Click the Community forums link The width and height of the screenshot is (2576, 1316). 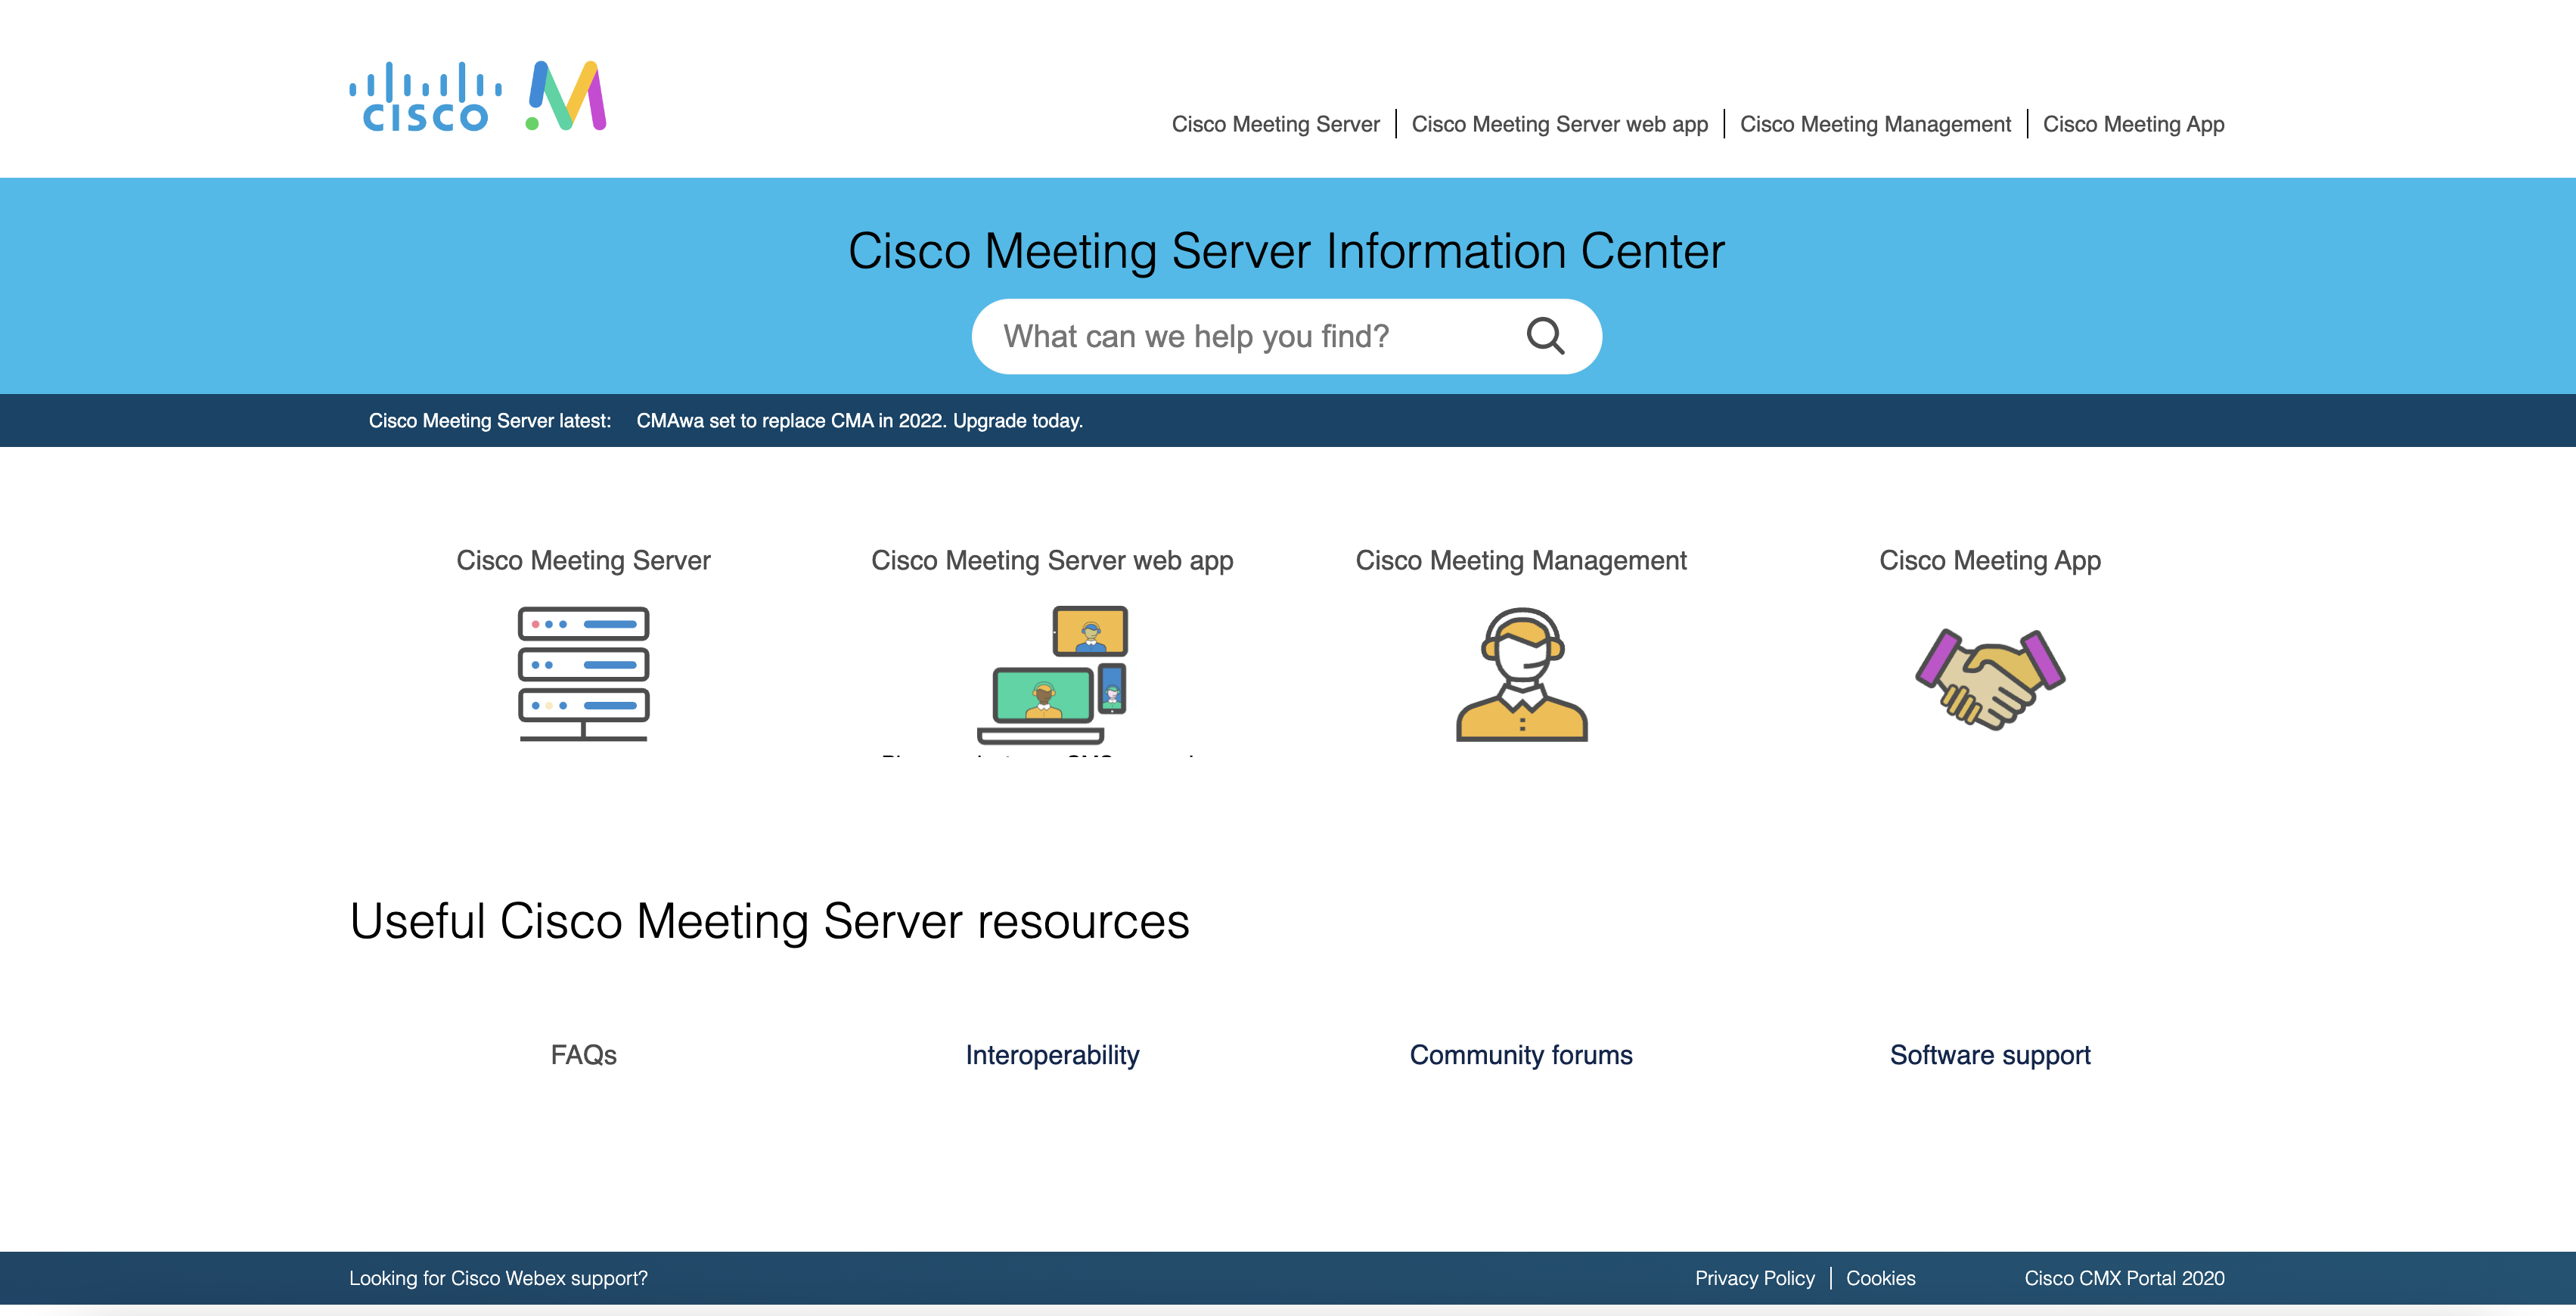tap(1520, 1053)
